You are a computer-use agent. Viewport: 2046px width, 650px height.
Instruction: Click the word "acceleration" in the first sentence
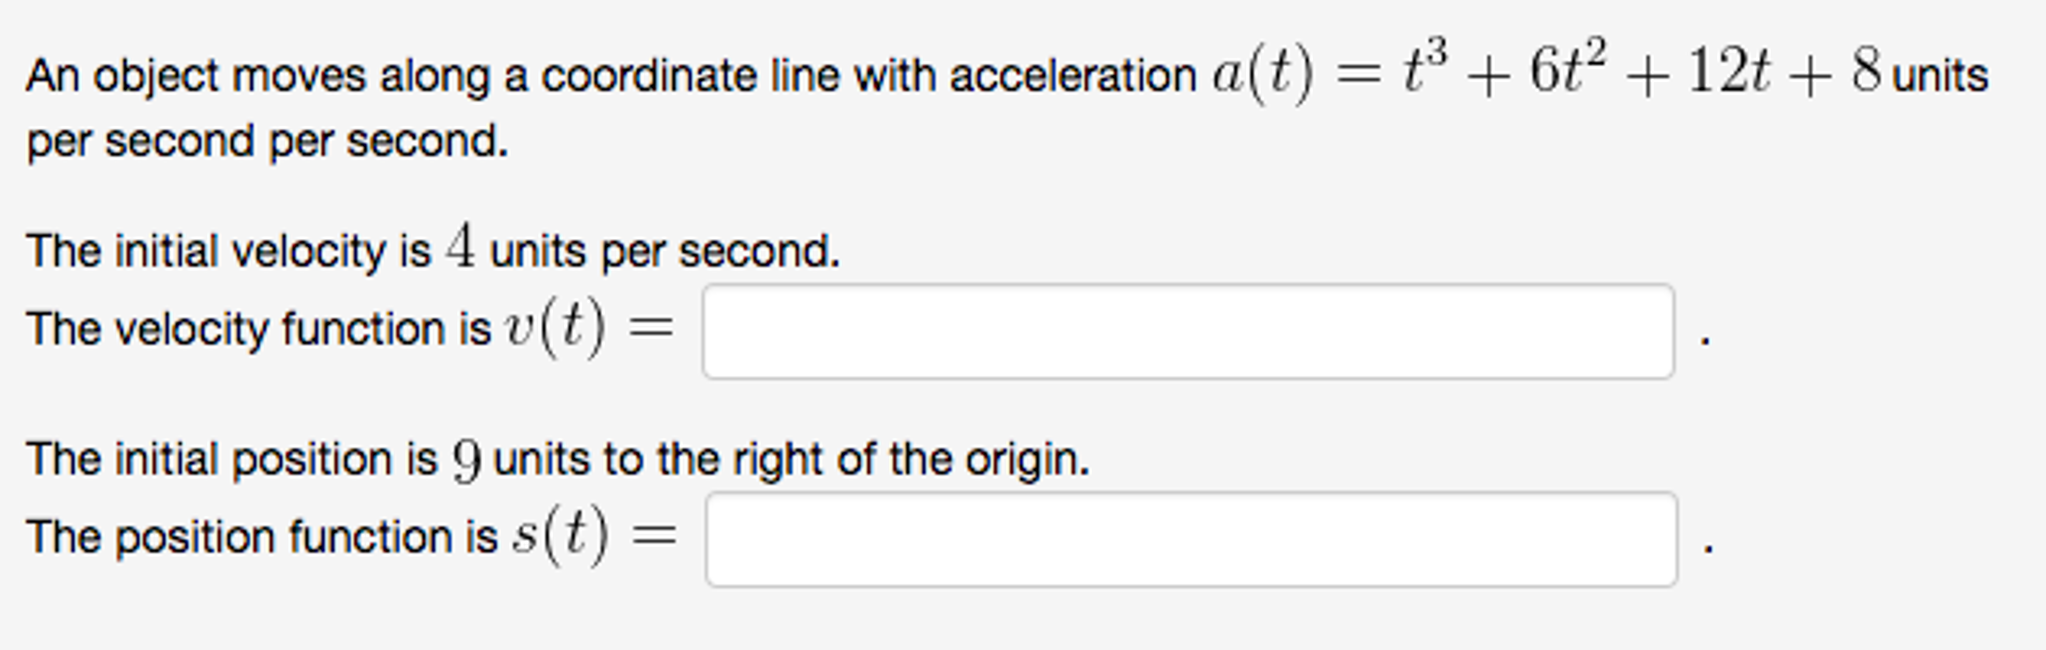1072,76
